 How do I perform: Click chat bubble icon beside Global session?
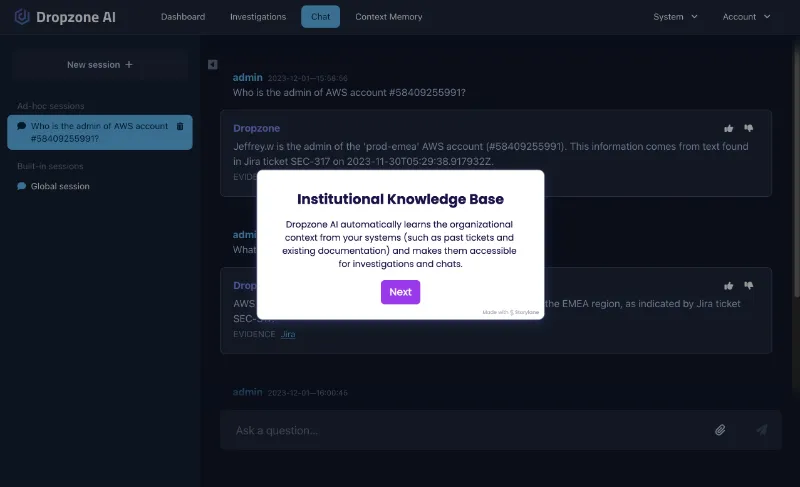pos(21,186)
